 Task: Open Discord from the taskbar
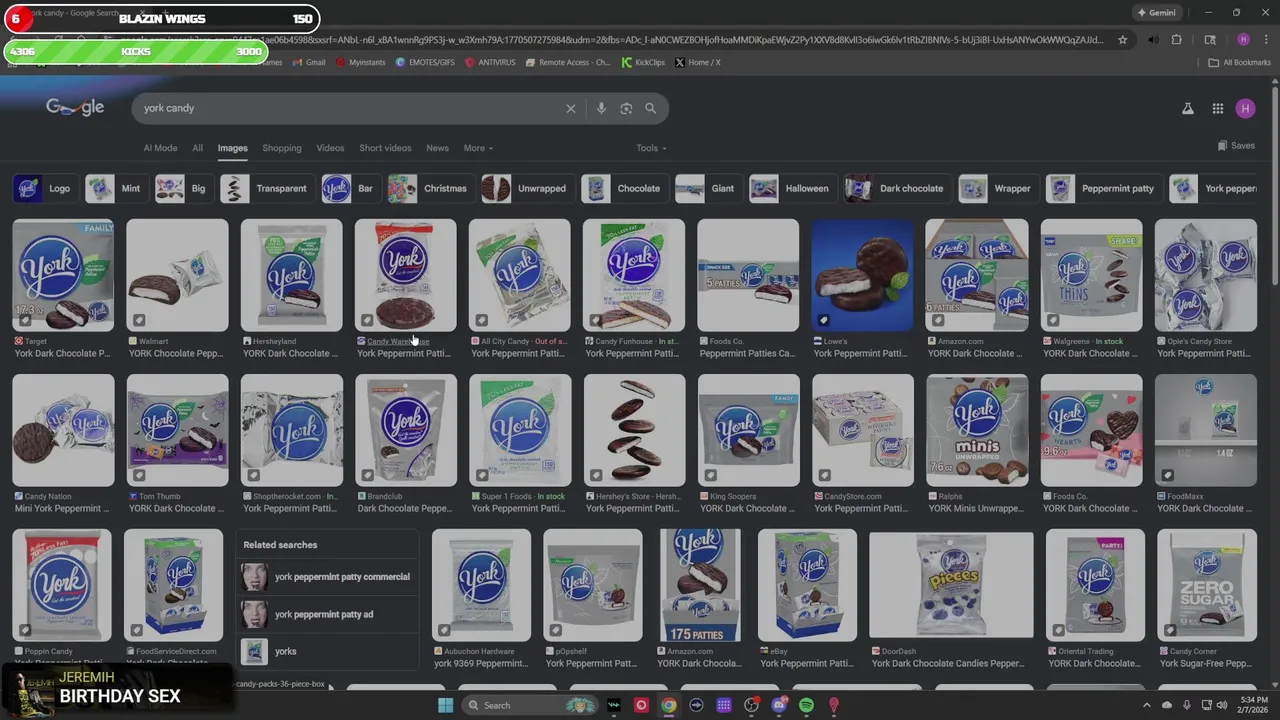[779, 705]
